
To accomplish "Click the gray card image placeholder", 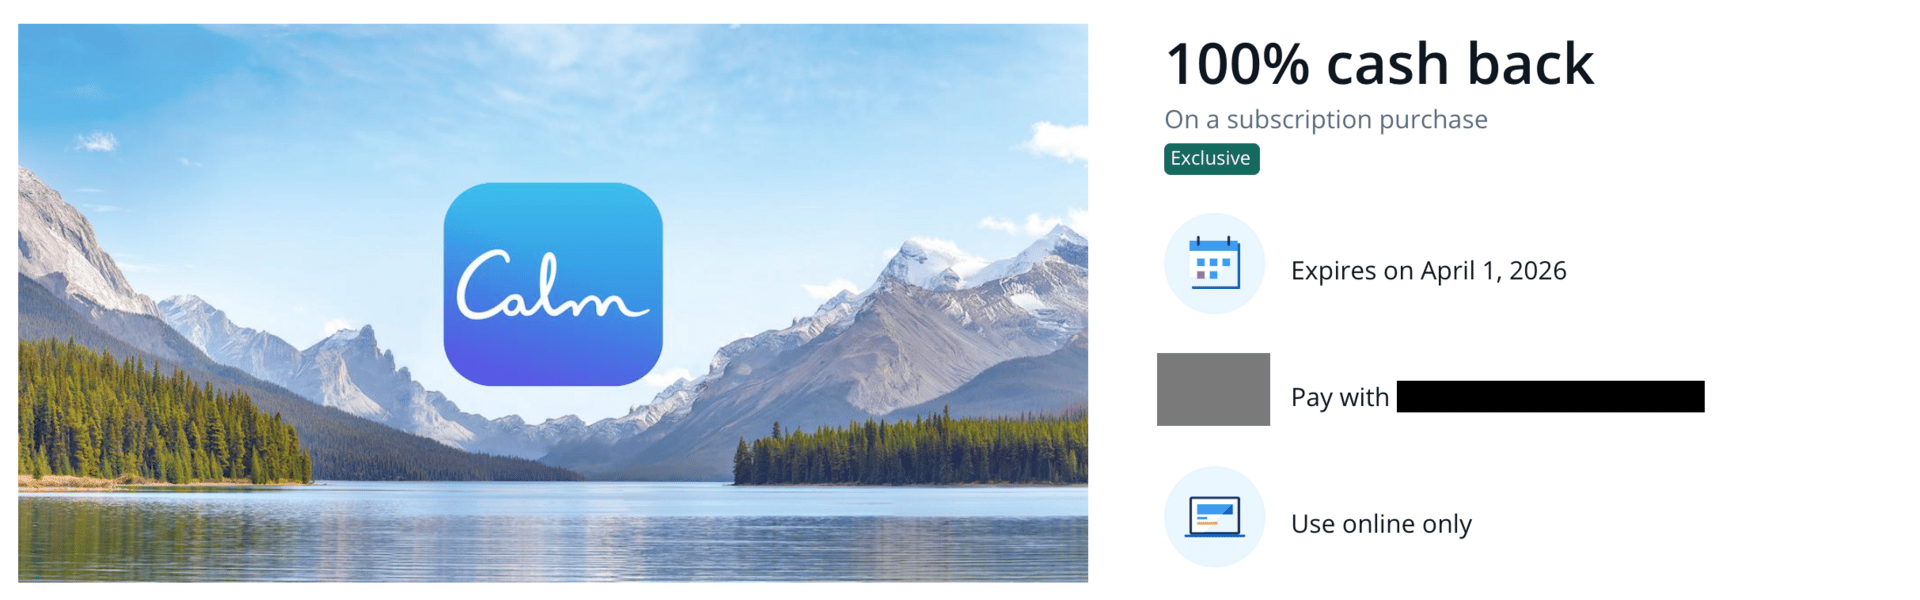I will (x=1213, y=389).
